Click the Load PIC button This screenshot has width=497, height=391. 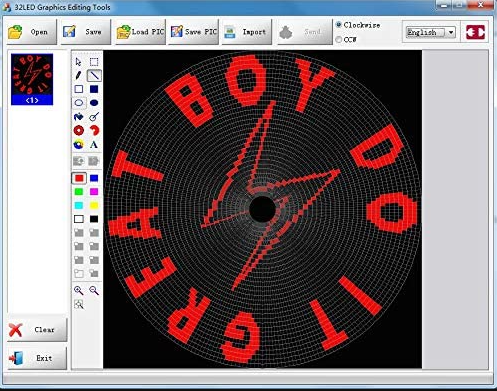pyautogui.click(x=140, y=32)
